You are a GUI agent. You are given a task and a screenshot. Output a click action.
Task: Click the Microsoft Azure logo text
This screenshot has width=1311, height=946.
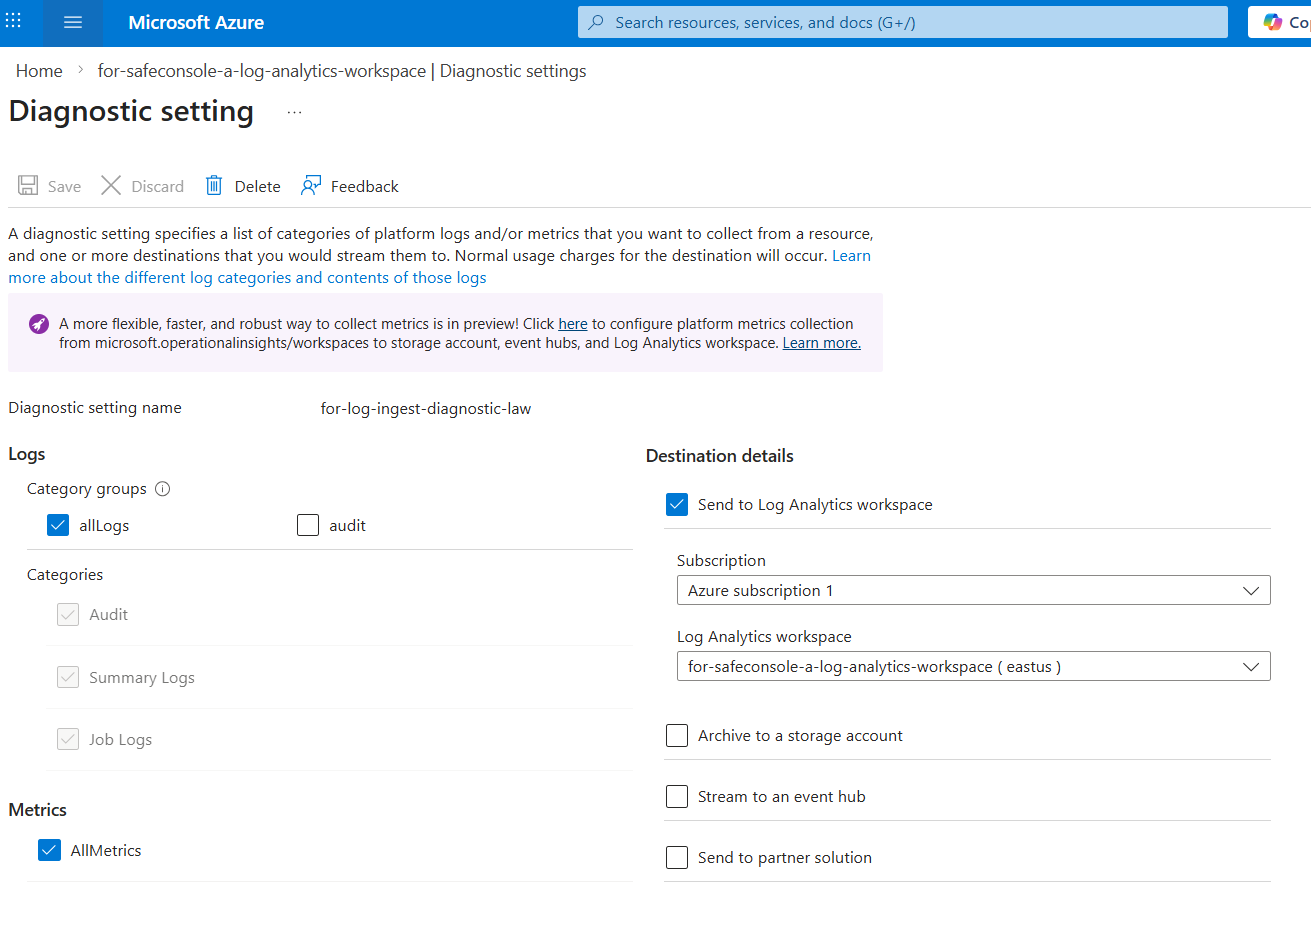point(196,22)
